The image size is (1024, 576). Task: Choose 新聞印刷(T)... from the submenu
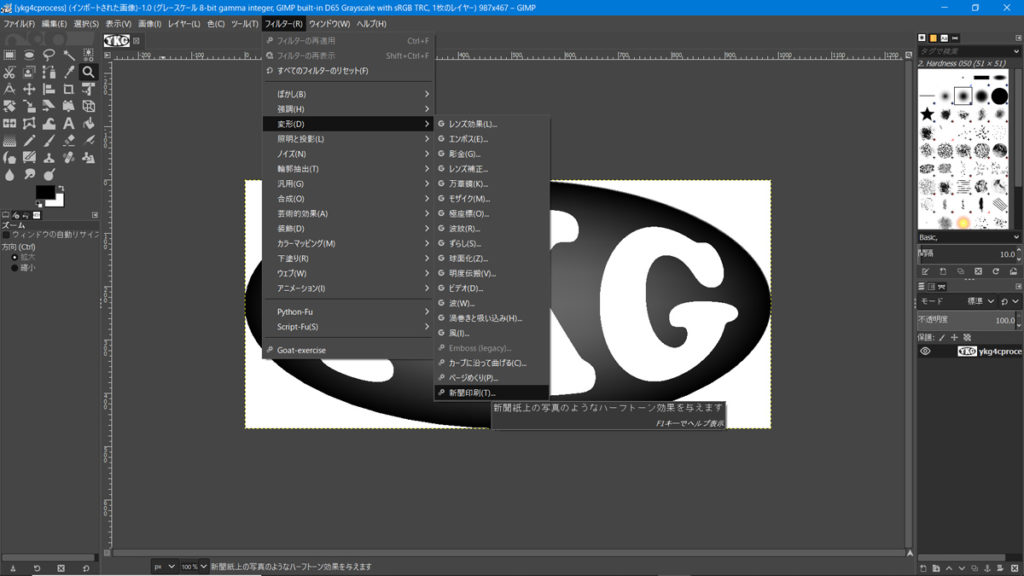click(491, 392)
